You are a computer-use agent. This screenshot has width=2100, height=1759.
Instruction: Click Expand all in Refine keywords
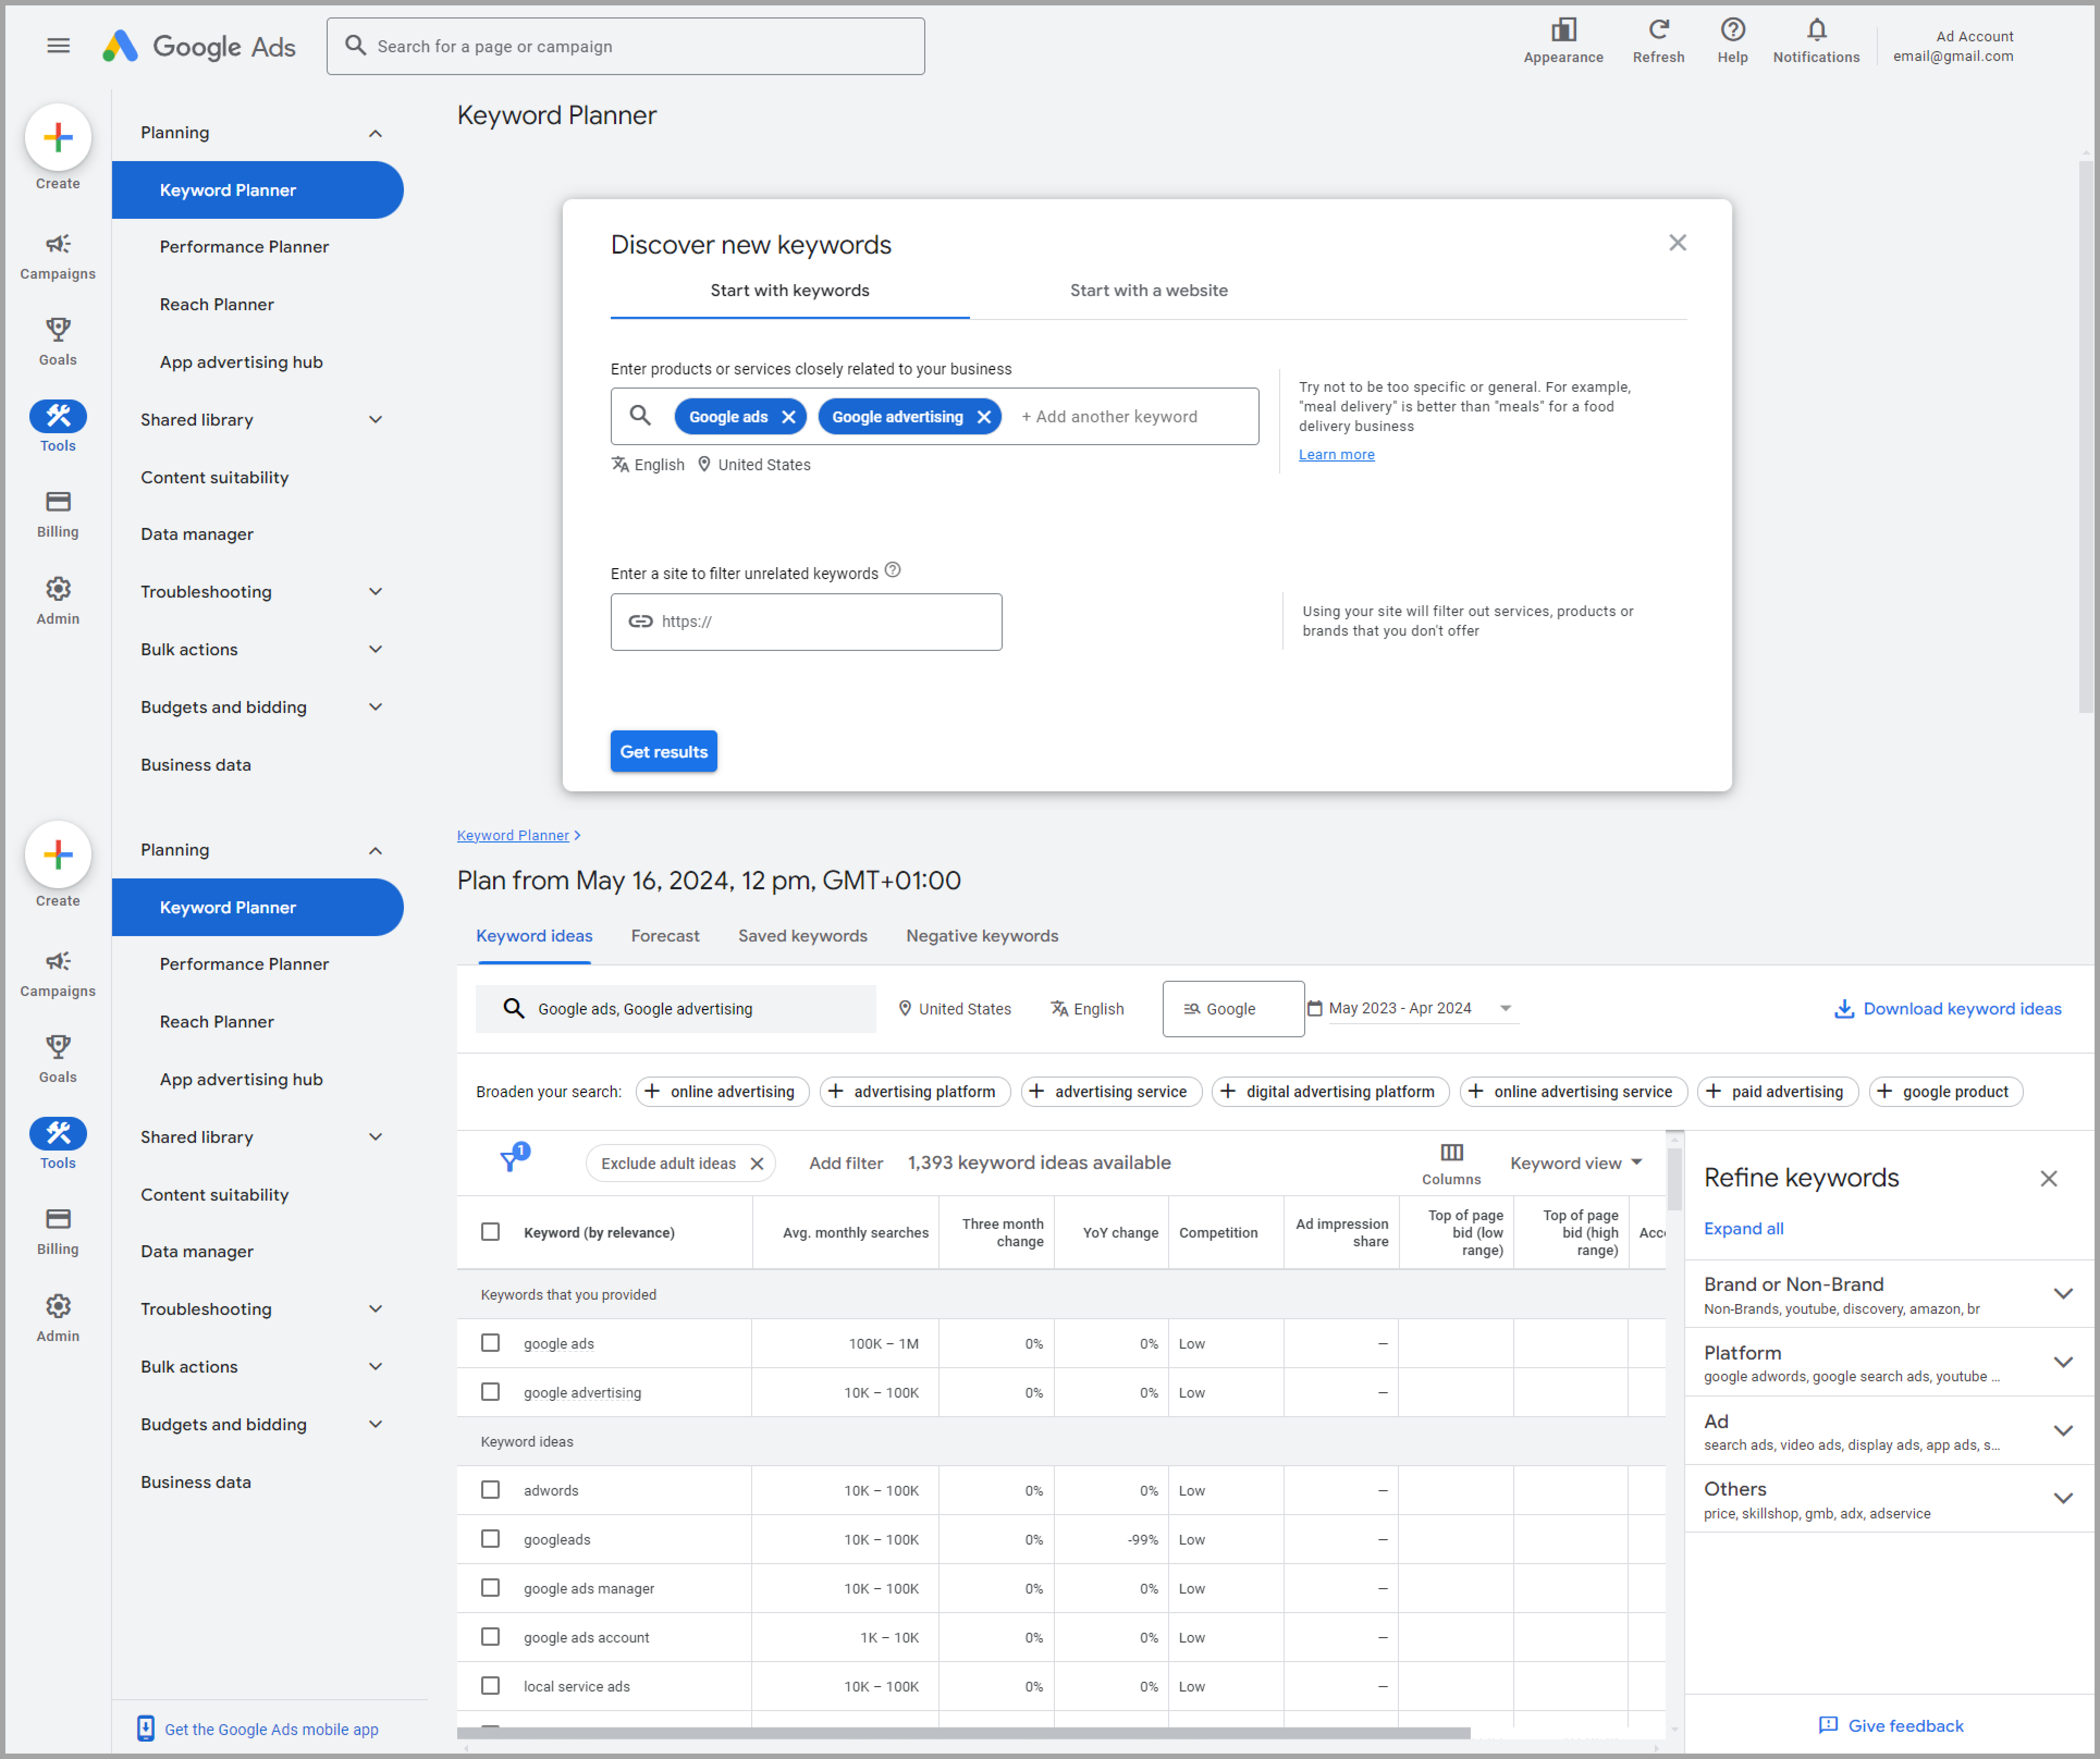1743,1229
